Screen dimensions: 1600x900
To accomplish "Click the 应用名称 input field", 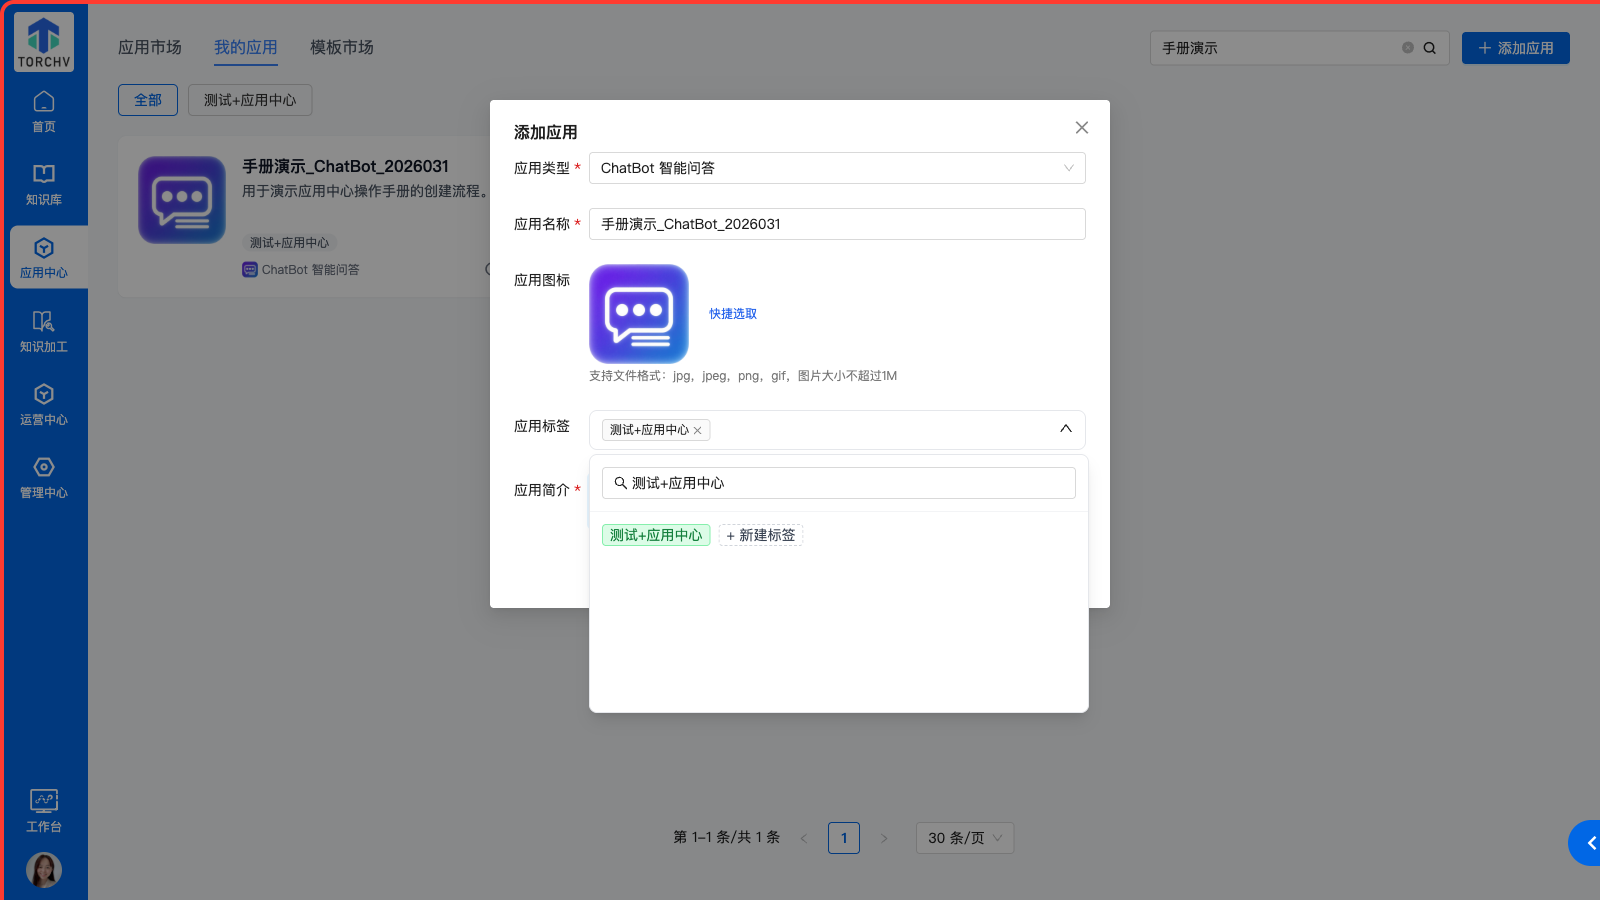I will click(837, 224).
